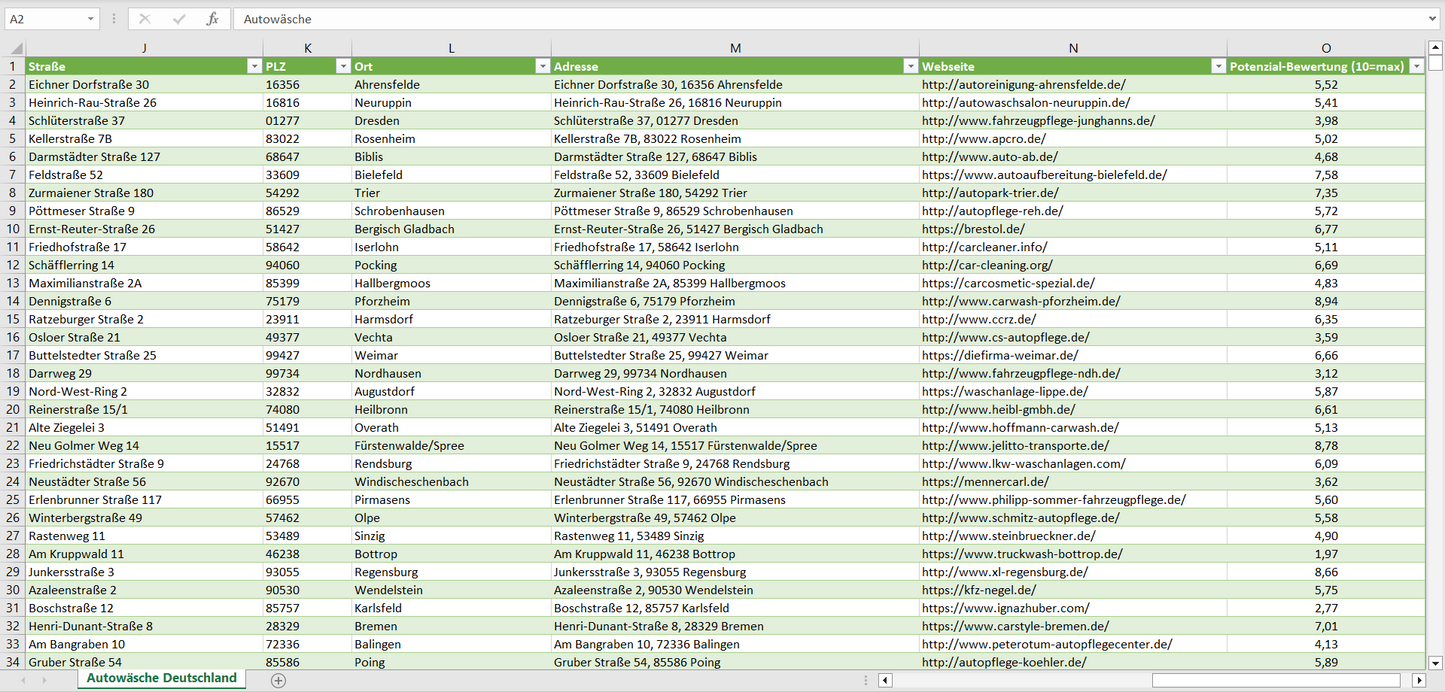This screenshot has height=692, width=1445.
Task: Add a new sheet with plus button
Action: pyautogui.click(x=279, y=680)
